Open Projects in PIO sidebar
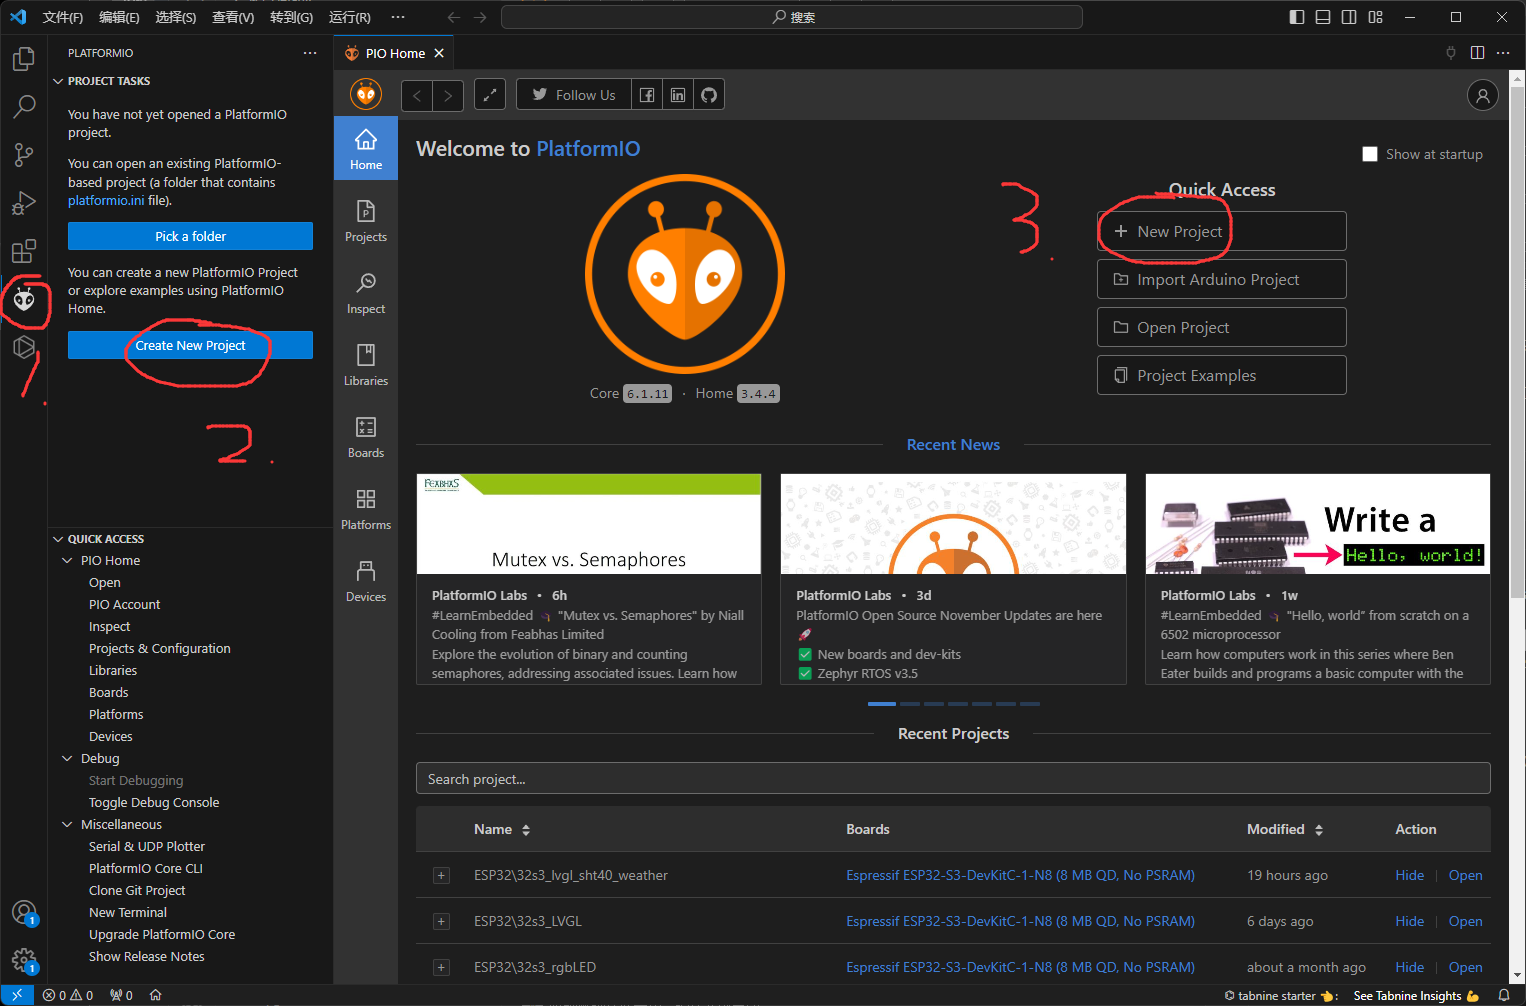The width and height of the screenshot is (1526, 1006). click(x=366, y=220)
